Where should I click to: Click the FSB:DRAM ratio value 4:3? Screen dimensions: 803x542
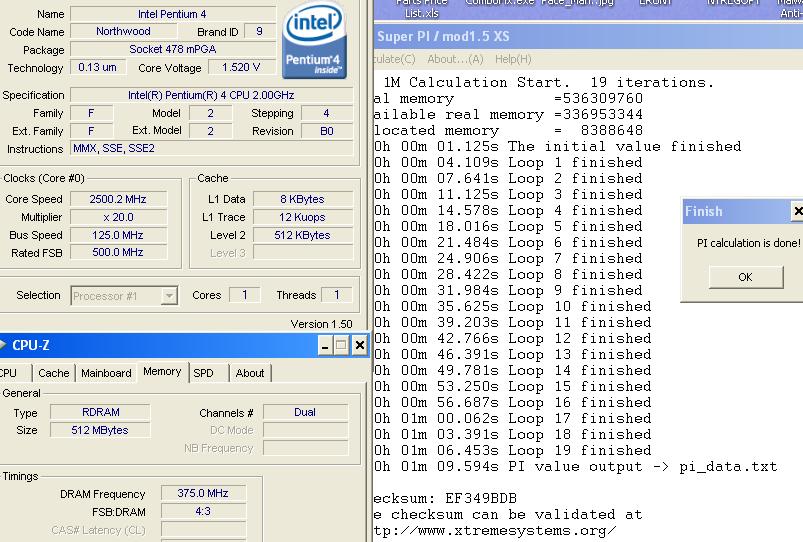click(x=203, y=511)
